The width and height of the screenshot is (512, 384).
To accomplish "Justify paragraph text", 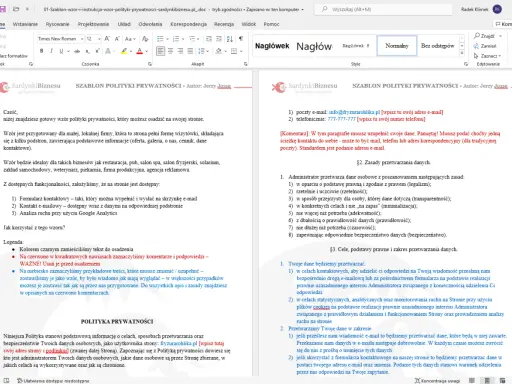I will pos(190,51).
